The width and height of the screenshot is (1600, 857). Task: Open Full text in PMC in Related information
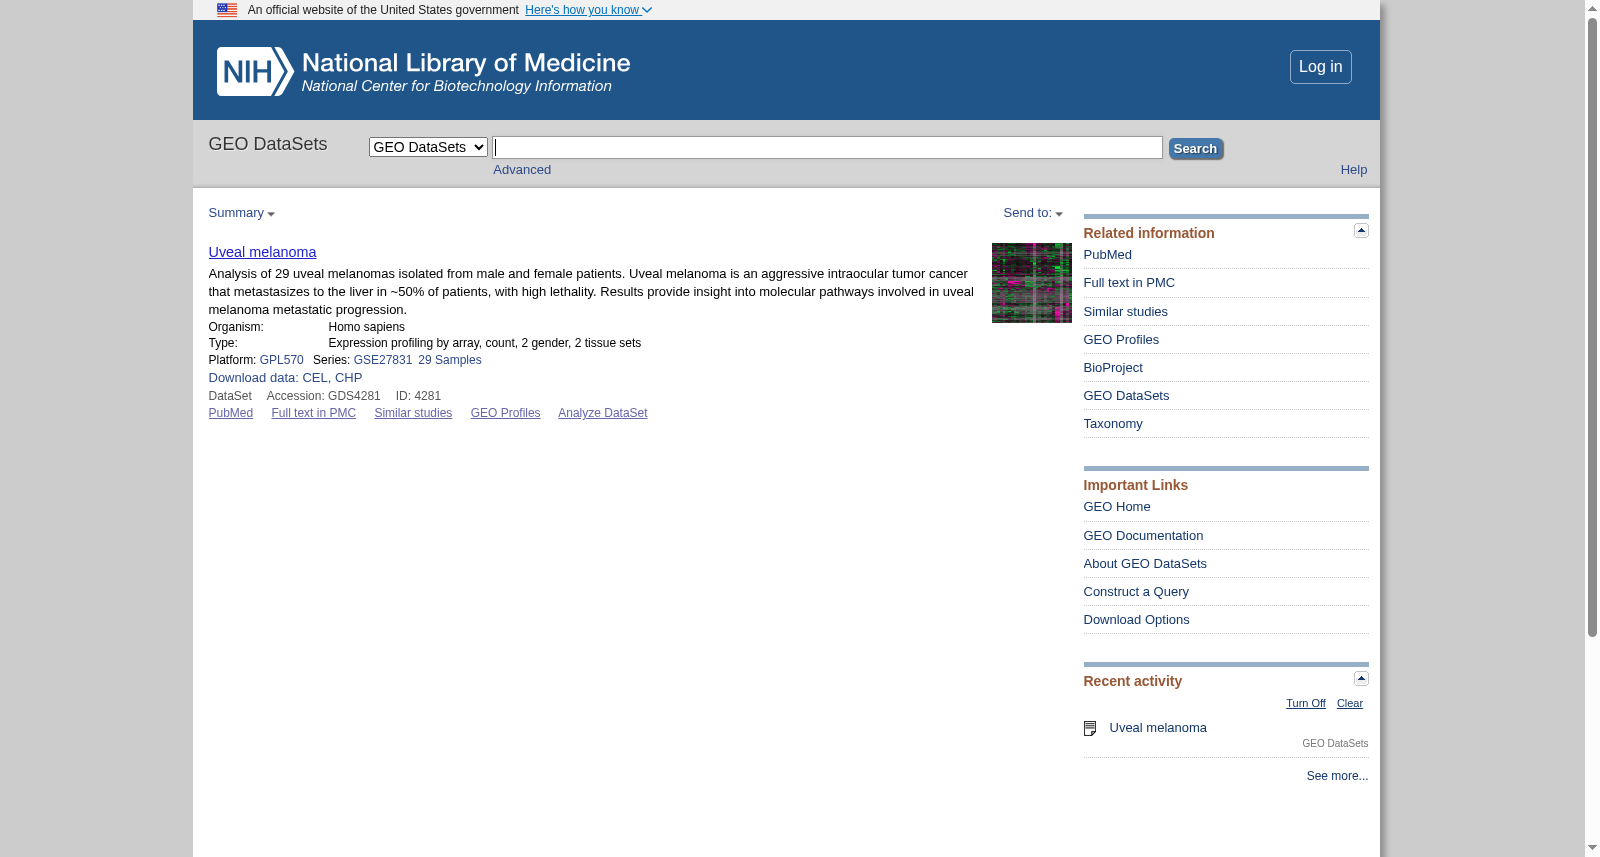click(1129, 283)
